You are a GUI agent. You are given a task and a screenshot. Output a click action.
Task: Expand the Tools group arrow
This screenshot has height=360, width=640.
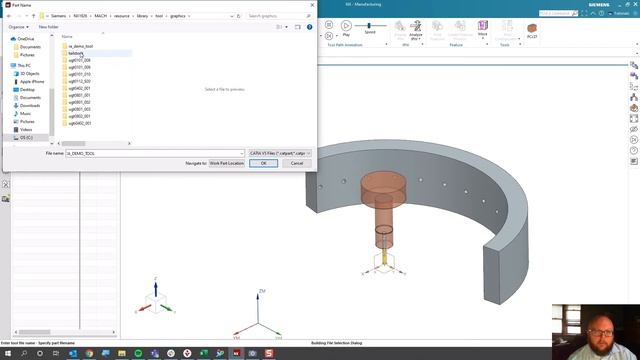[x=520, y=44]
